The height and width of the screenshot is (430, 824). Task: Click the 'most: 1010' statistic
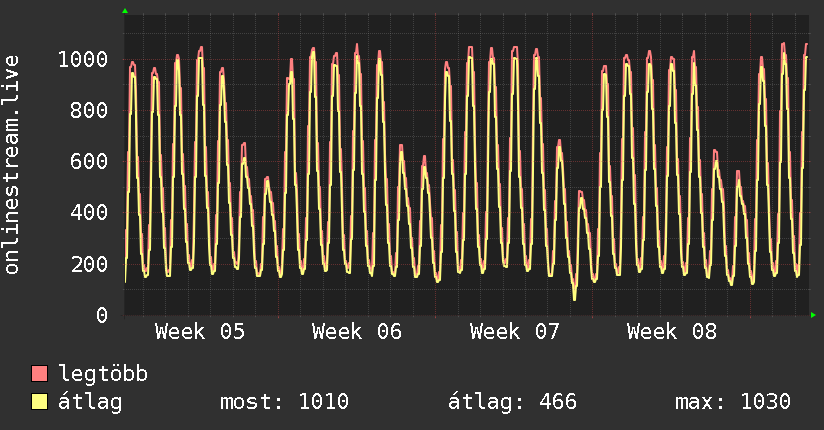tap(284, 402)
